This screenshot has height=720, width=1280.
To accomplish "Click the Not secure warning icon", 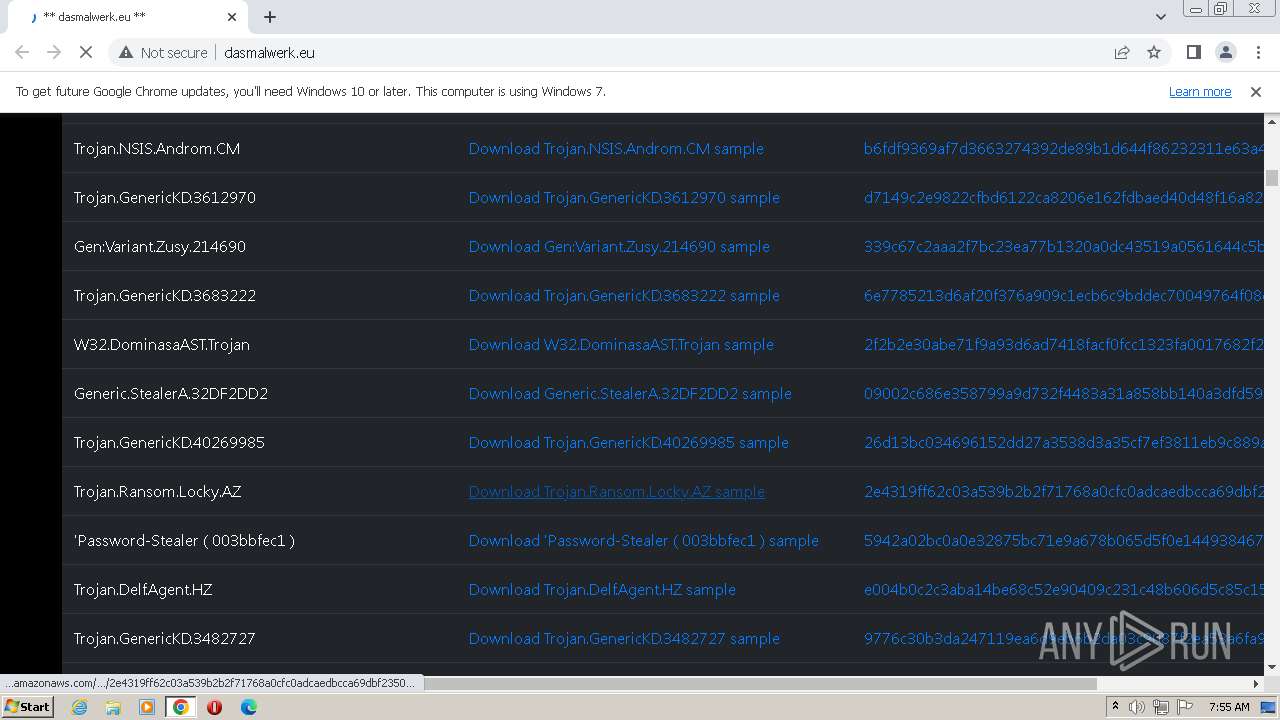I will (126, 52).
